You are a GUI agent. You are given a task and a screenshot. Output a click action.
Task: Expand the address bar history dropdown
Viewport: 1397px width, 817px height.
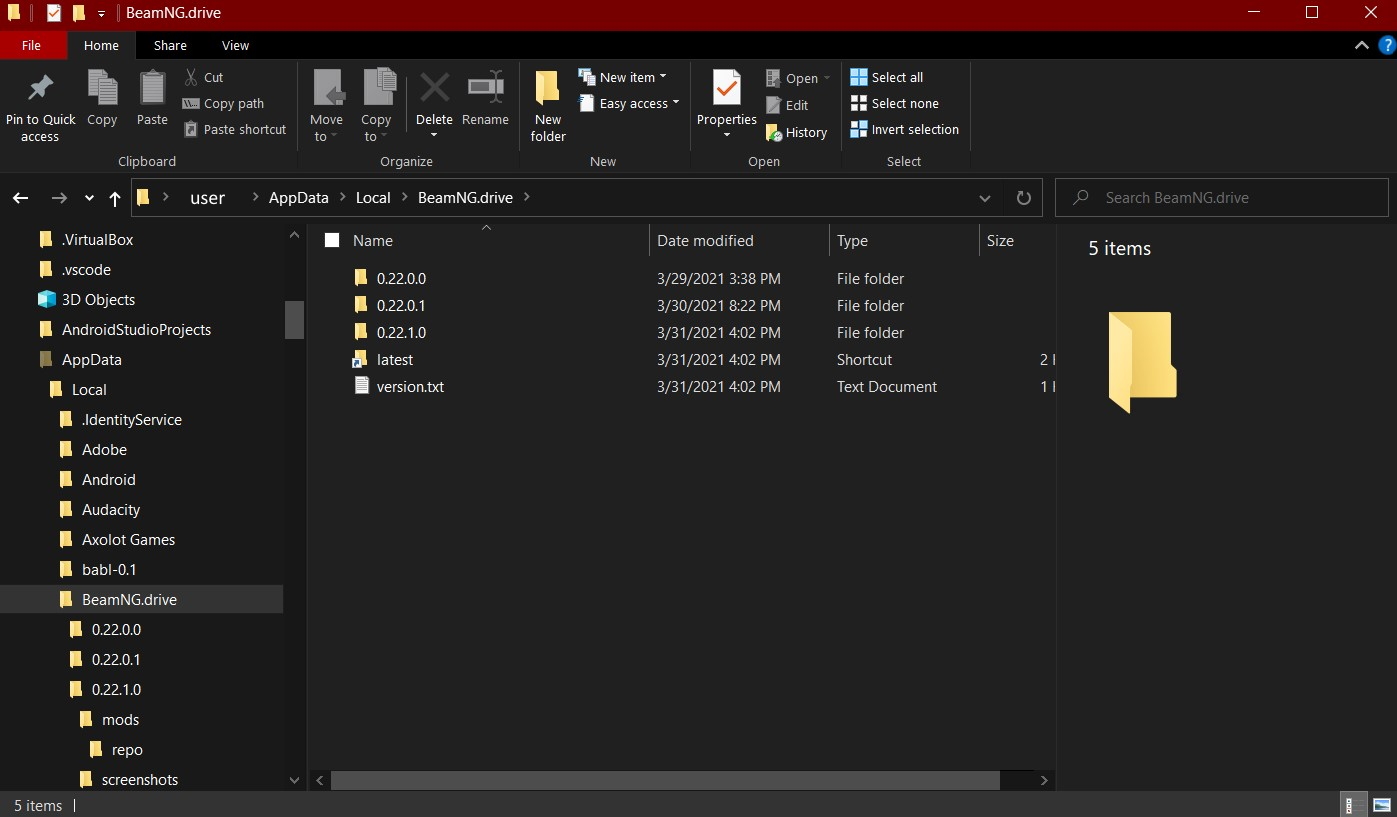(985, 198)
